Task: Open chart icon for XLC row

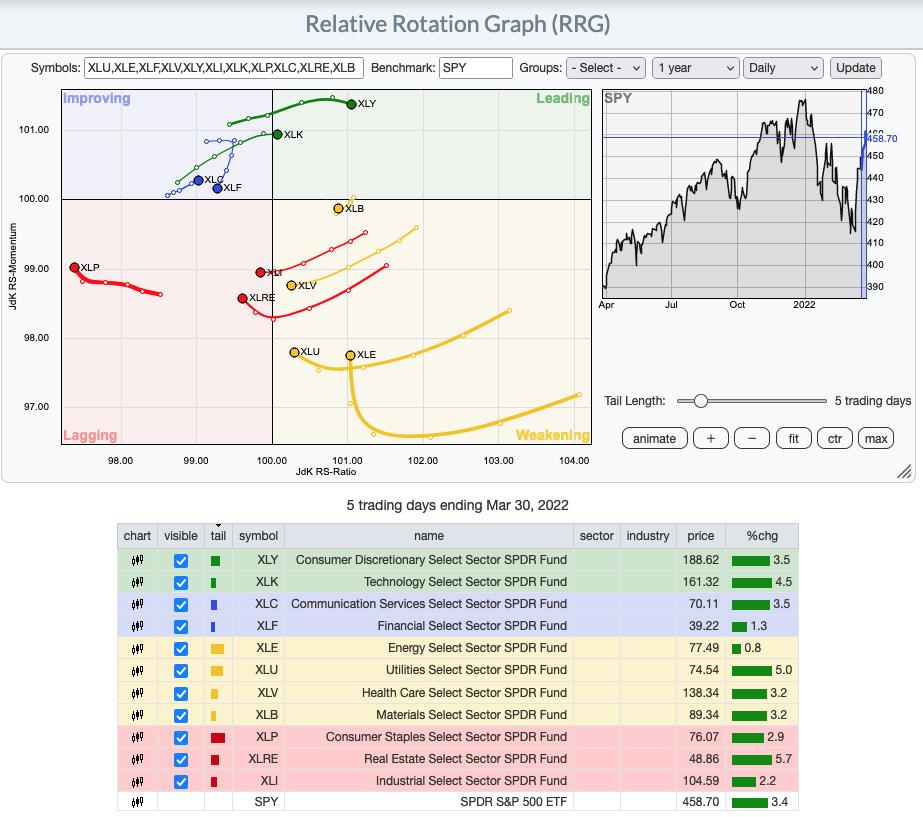Action: click(x=137, y=604)
